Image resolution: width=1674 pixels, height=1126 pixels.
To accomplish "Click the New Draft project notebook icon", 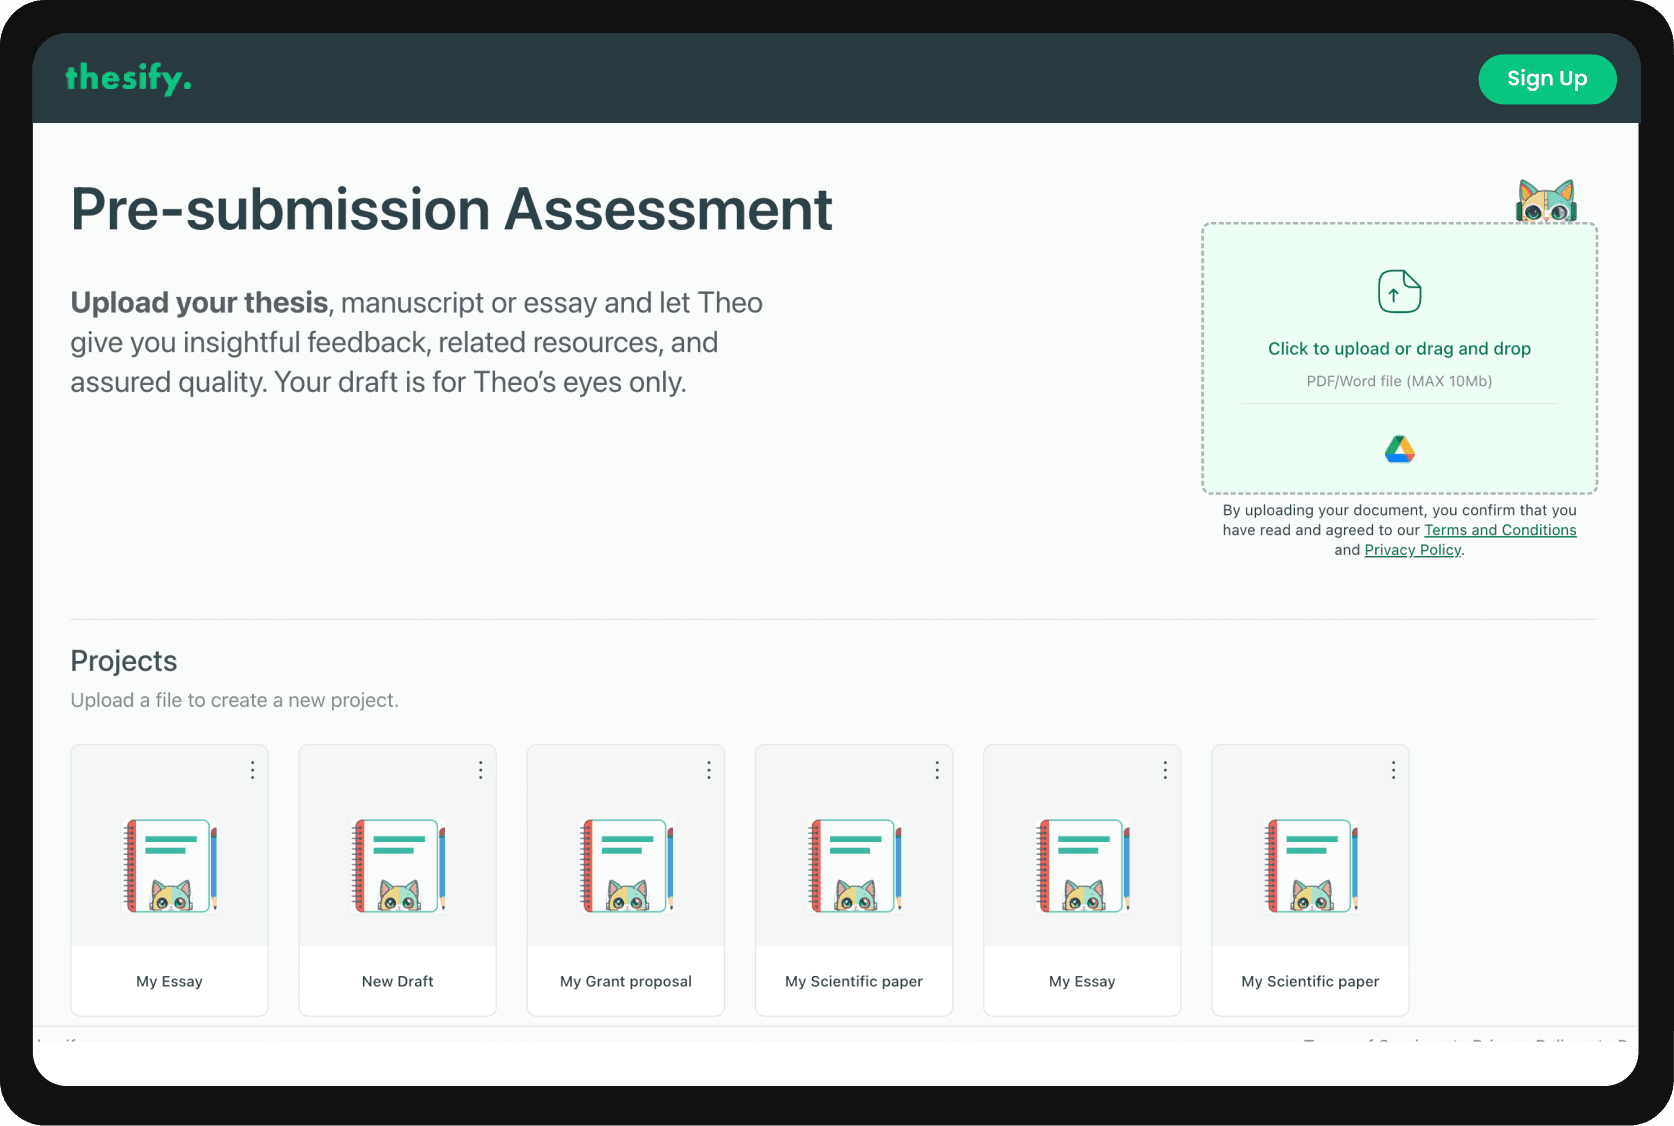I will pyautogui.click(x=397, y=866).
